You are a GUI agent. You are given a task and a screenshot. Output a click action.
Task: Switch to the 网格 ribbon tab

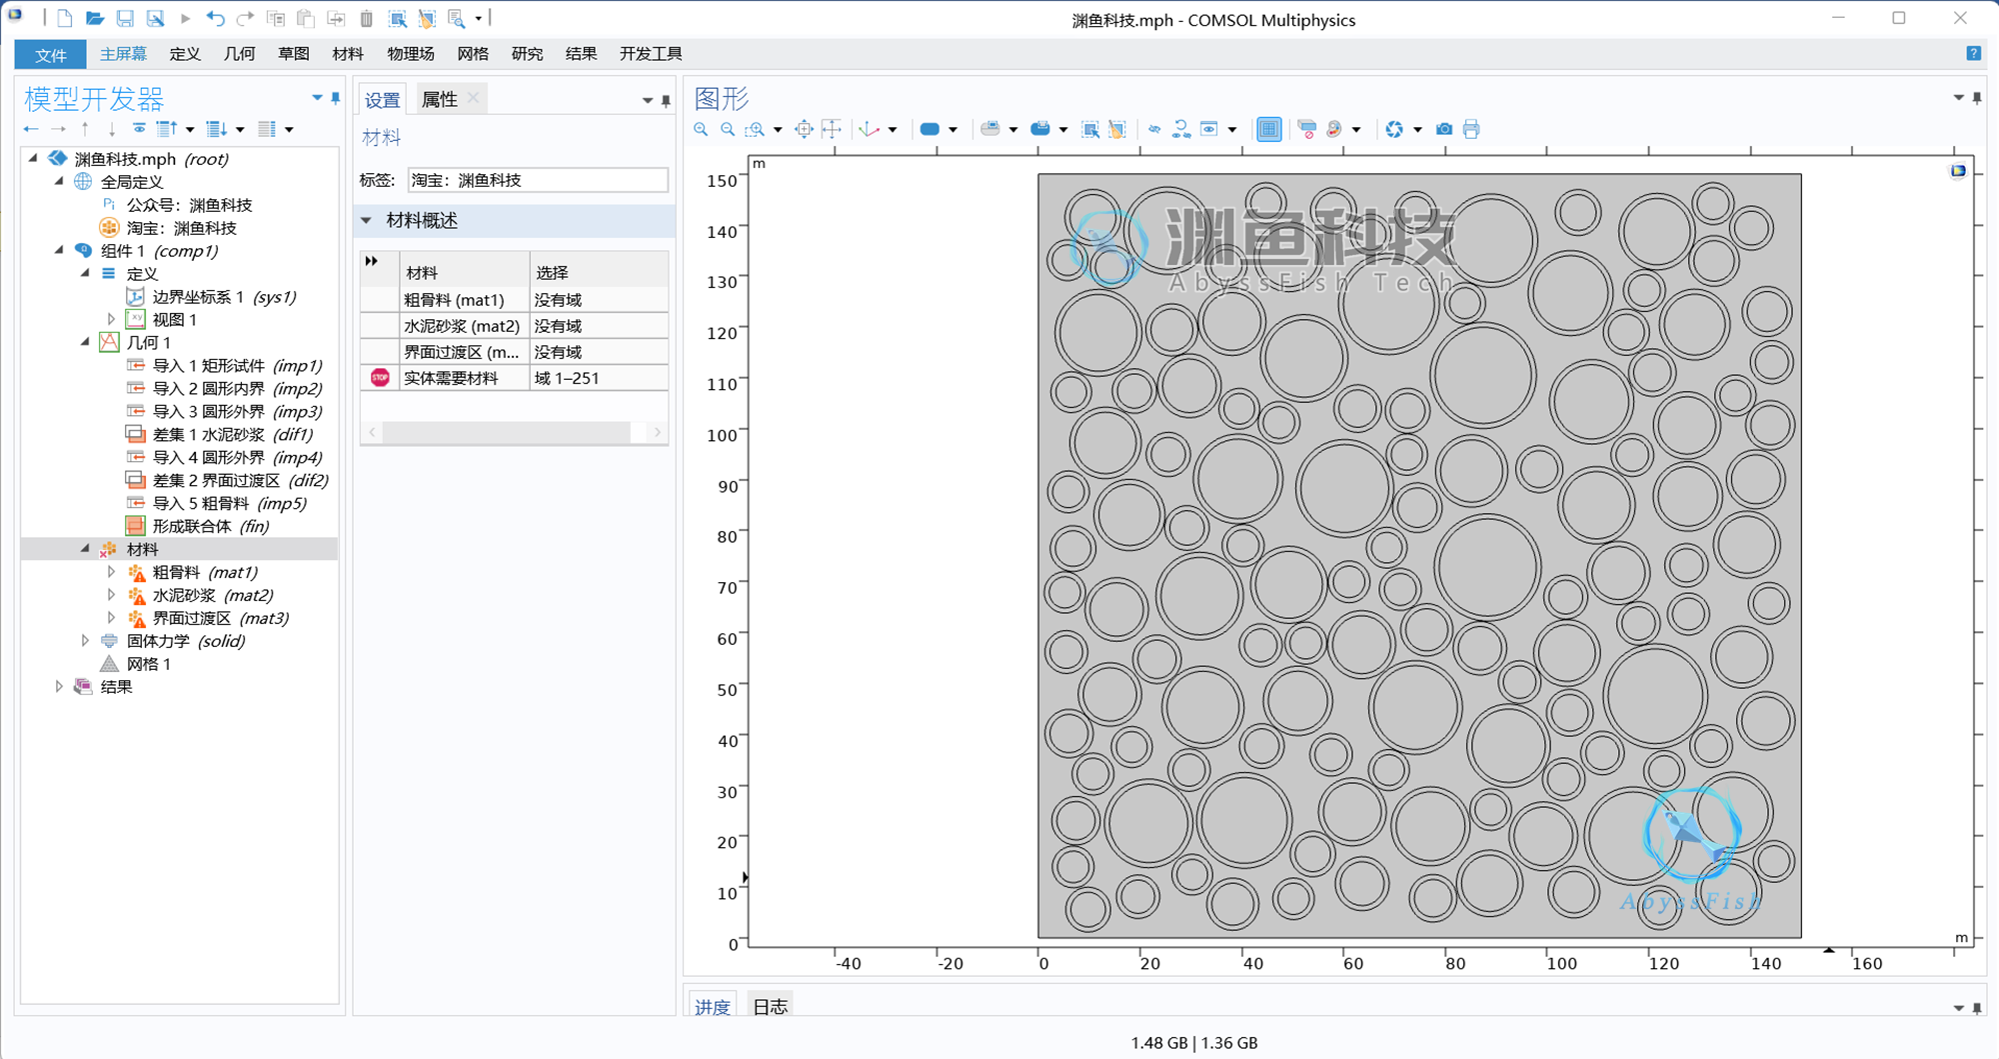point(473,54)
